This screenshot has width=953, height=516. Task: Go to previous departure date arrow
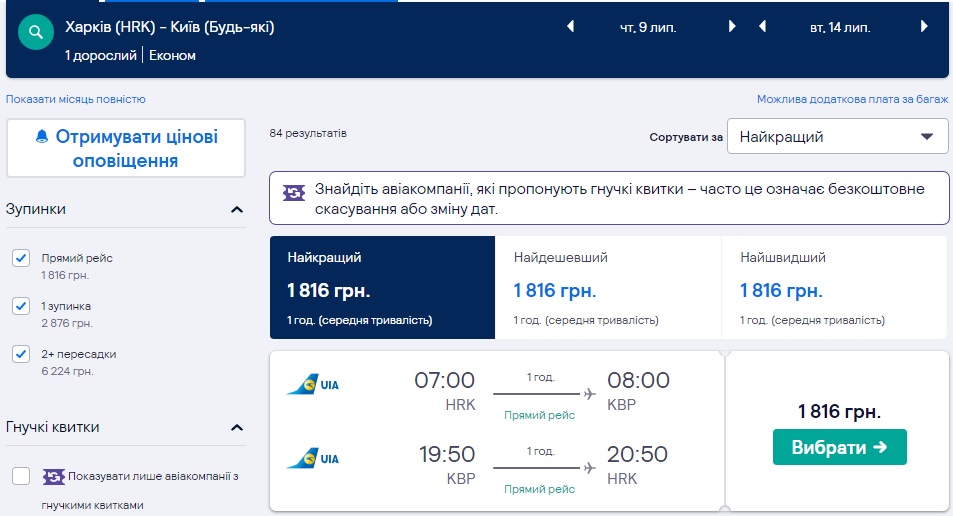coord(571,27)
